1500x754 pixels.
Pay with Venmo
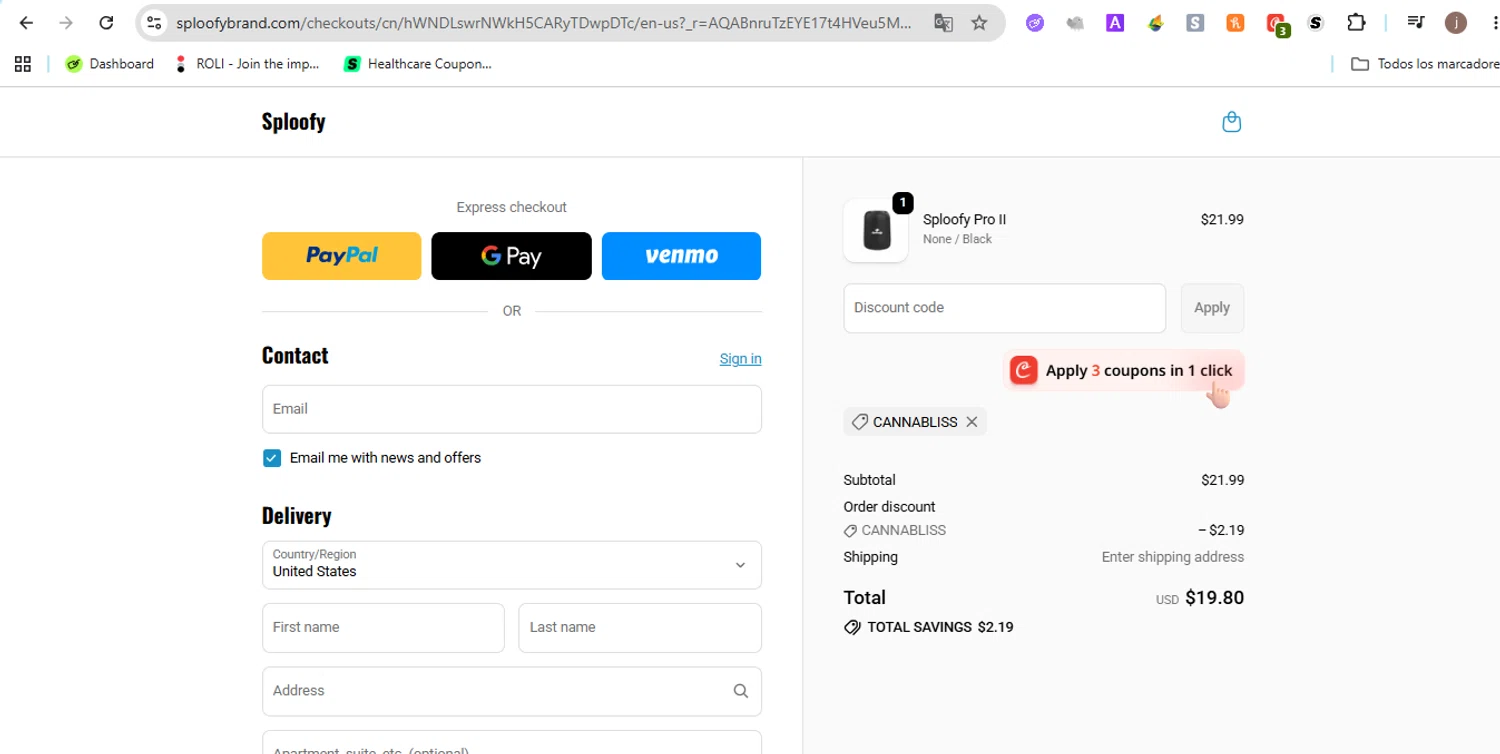681,256
